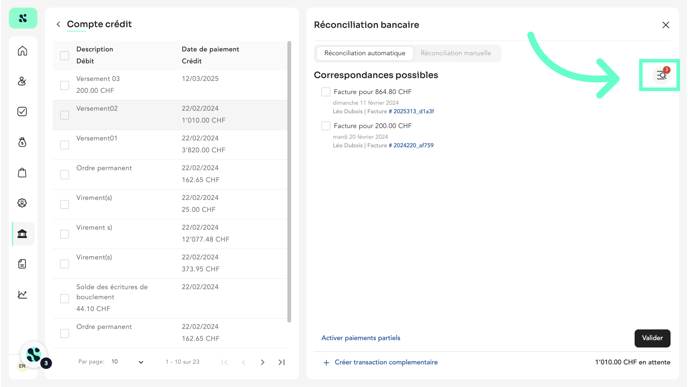688x387 pixels.
Task: Open the shopping bag icon in sidebar
Action: tap(22, 172)
